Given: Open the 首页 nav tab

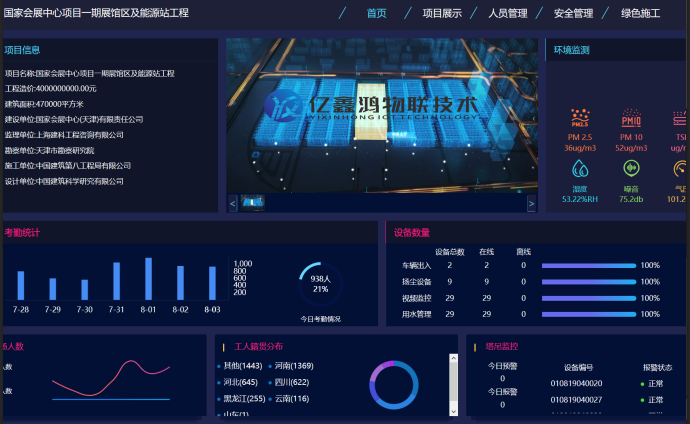Looking at the screenshot, I should [x=377, y=13].
